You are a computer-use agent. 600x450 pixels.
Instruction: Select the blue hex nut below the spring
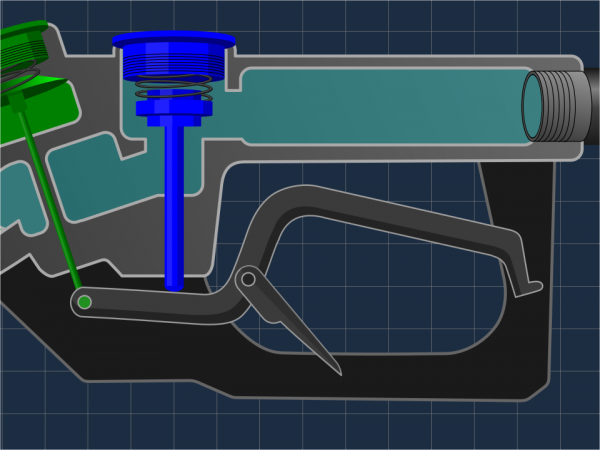[x=173, y=108]
